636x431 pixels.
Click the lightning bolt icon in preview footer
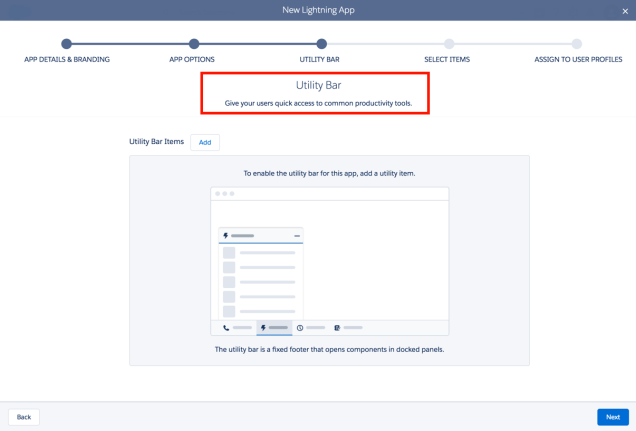click(263, 328)
